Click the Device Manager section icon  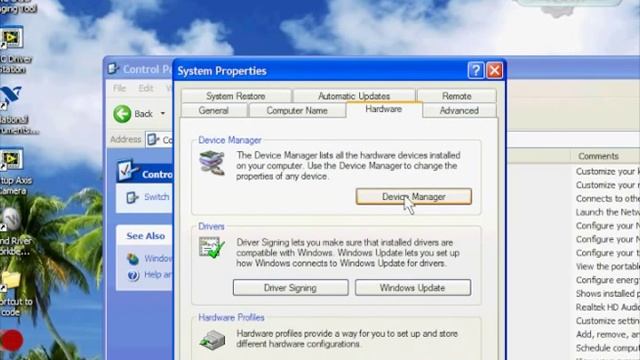tap(212, 163)
